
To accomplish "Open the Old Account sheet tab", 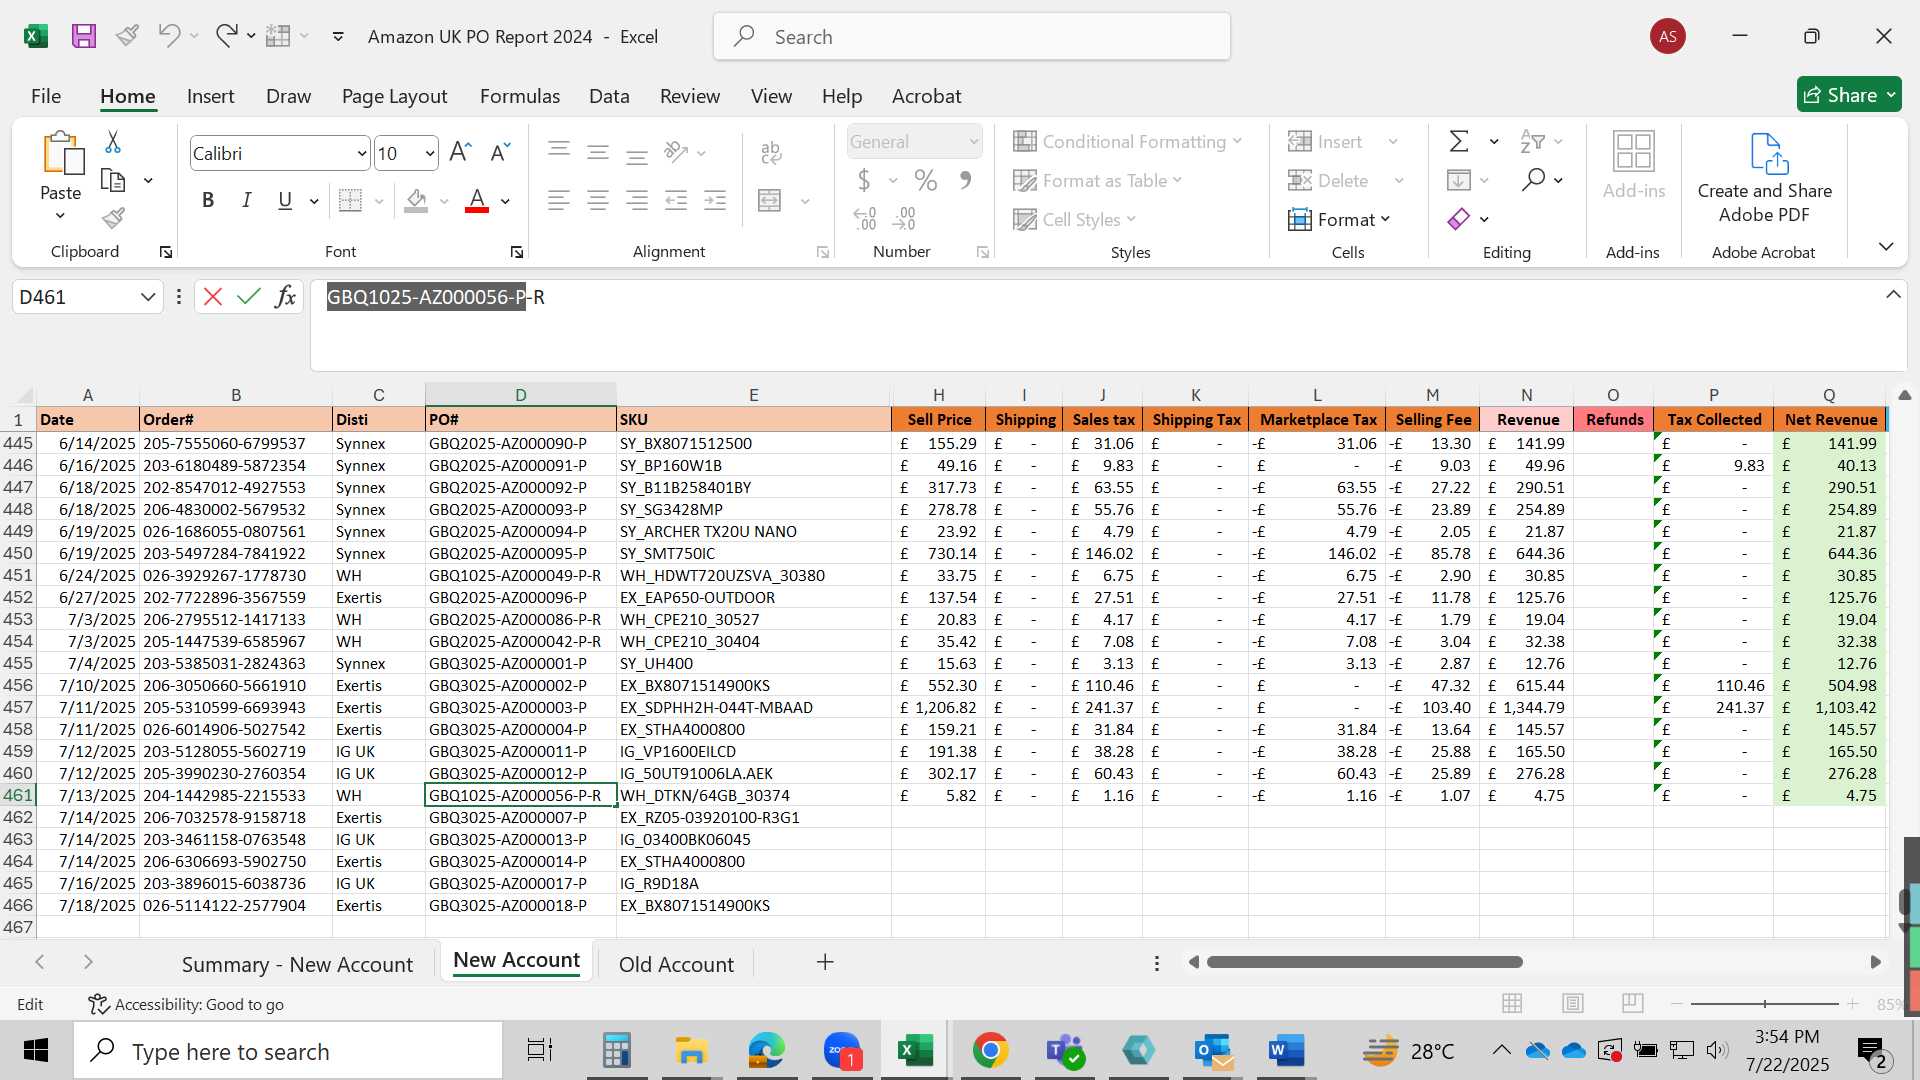I will pyautogui.click(x=676, y=964).
